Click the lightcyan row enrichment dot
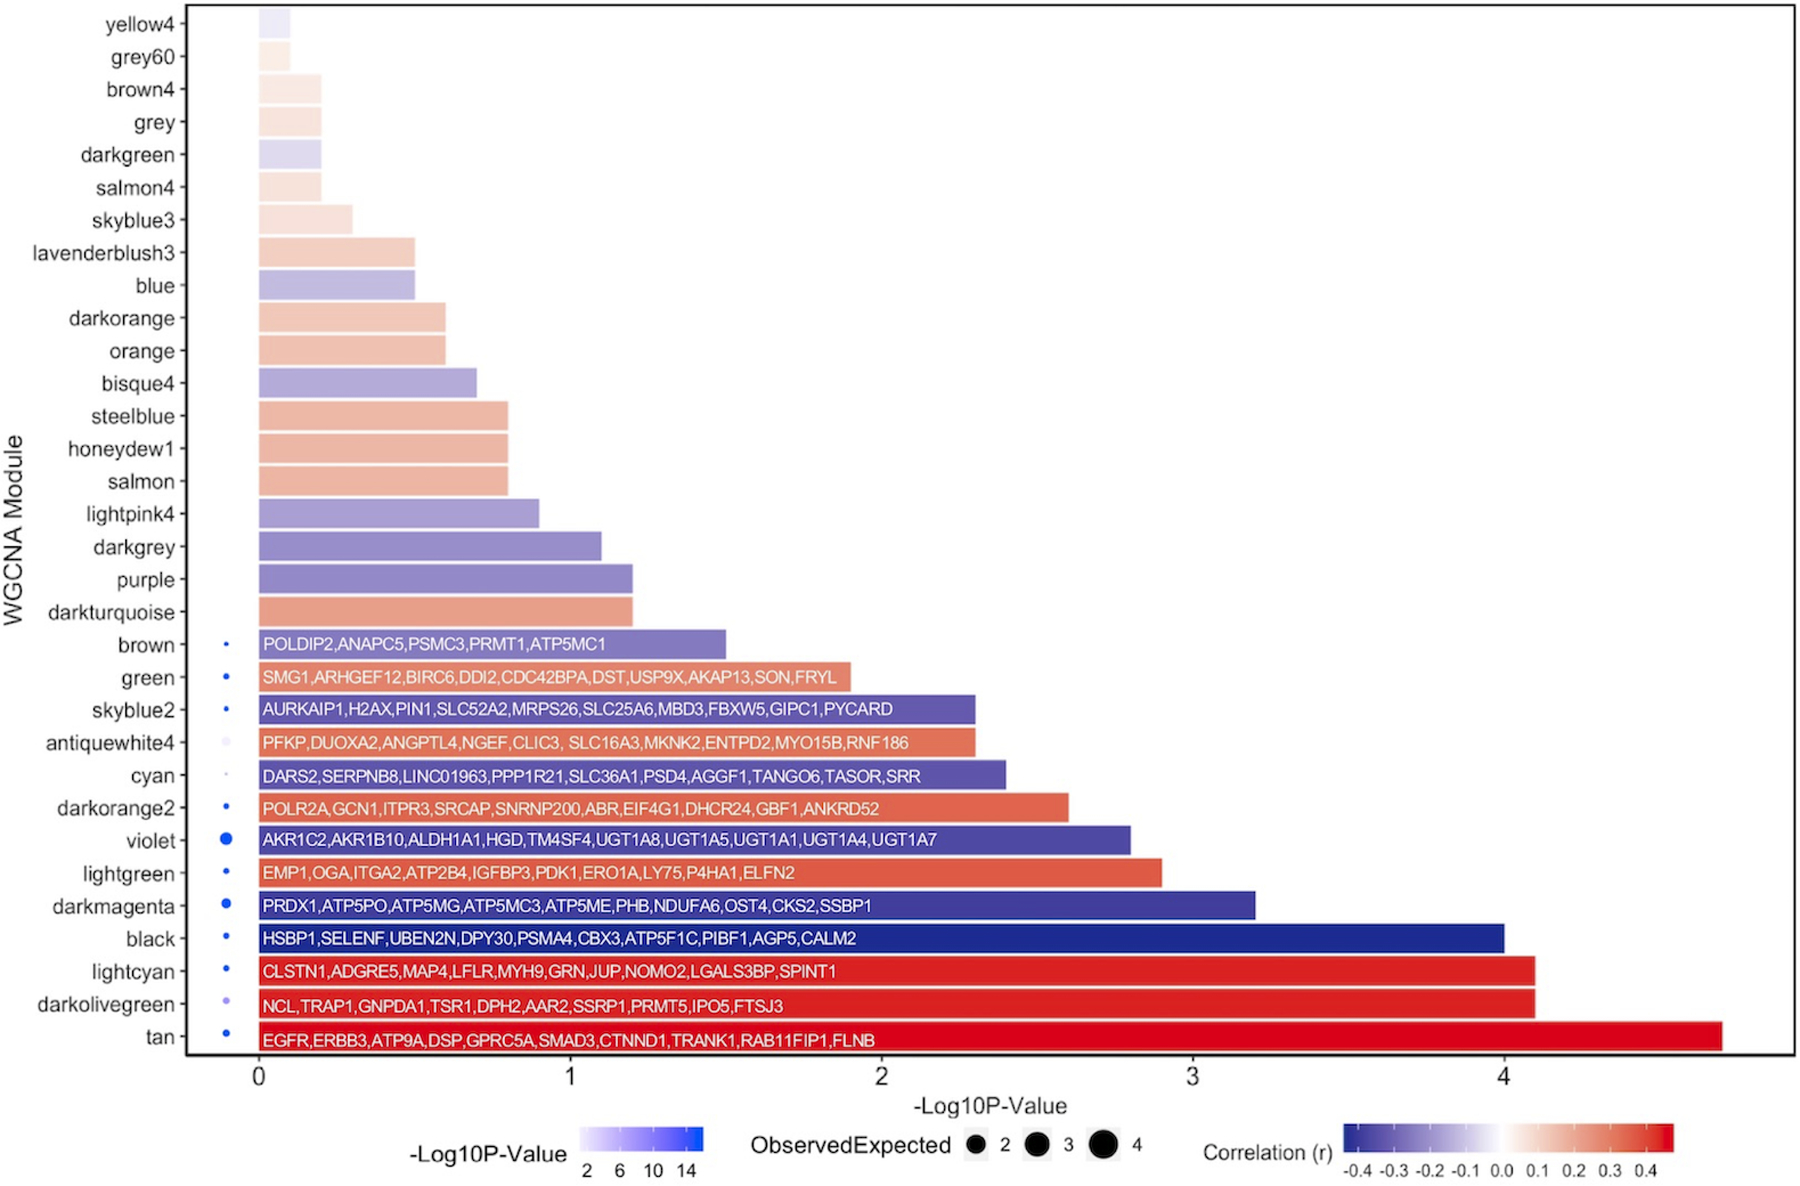This screenshot has width=1800, height=1186. [x=226, y=969]
